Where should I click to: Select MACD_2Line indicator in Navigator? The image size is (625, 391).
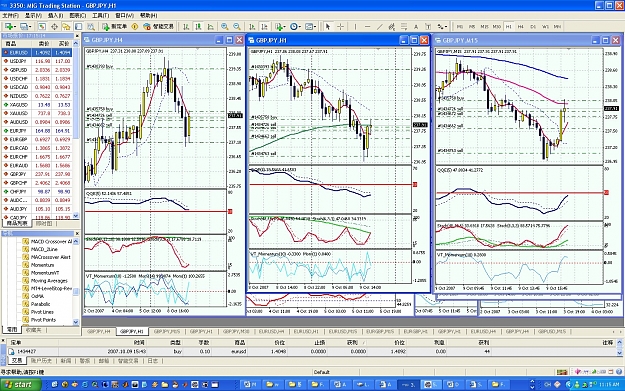tap(44, 249)
